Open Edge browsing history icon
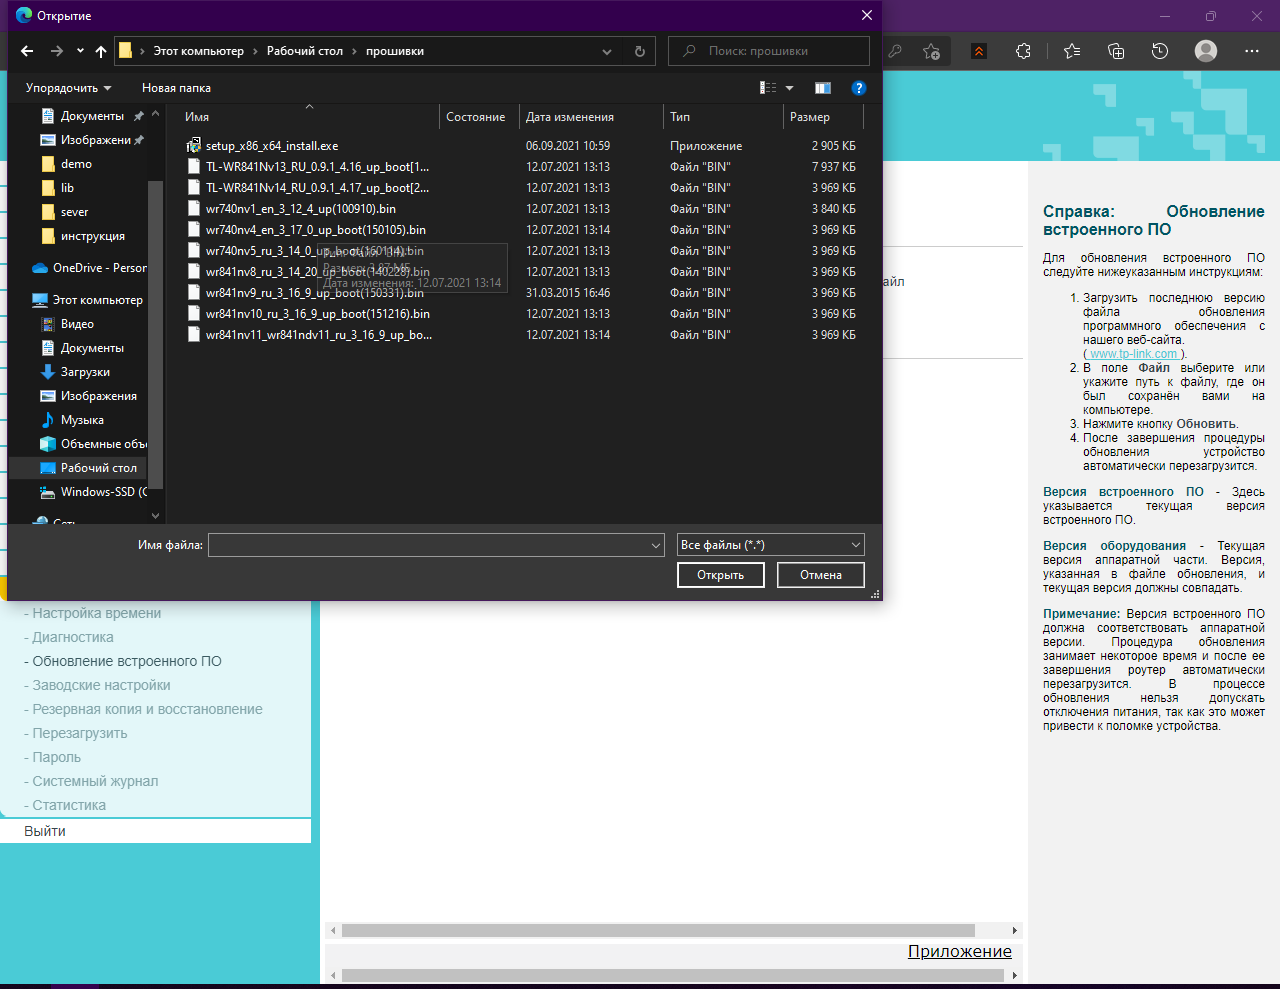 click(1160, 51)
